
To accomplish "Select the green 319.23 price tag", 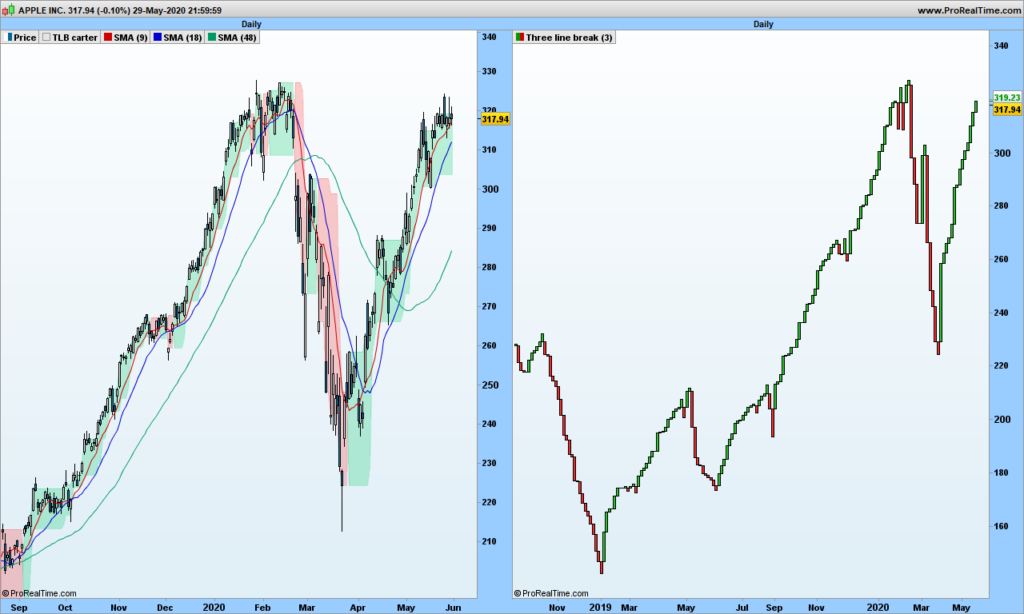I will coord(1007,97).
